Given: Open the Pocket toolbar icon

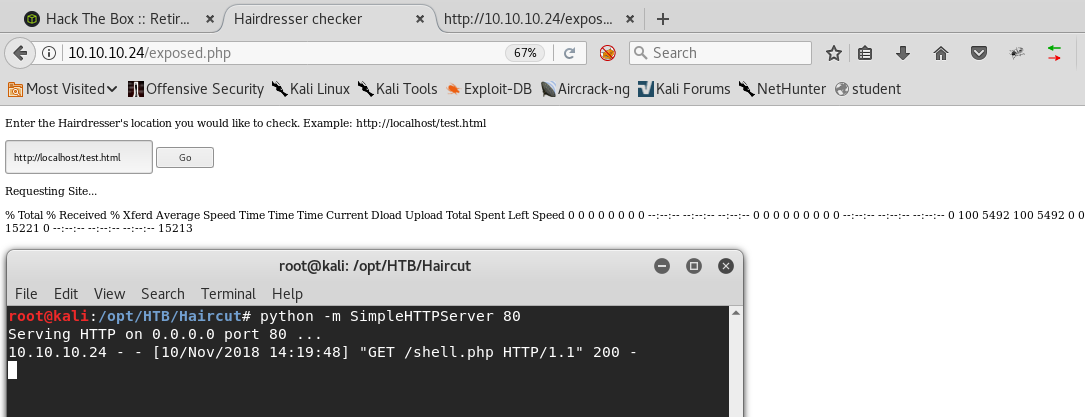Looking at the screenshot, I should (x=979, y=53).
